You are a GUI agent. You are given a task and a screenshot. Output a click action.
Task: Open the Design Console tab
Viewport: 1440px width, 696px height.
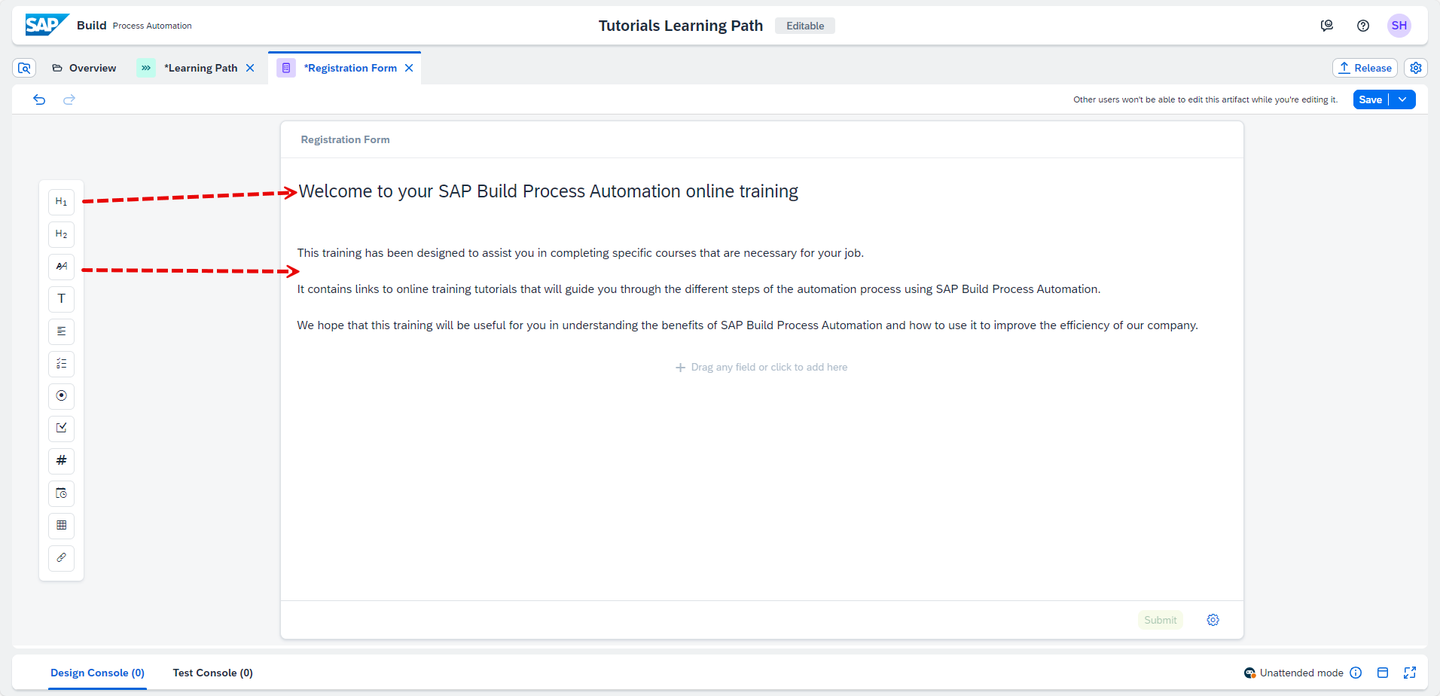tap(98, 673)
